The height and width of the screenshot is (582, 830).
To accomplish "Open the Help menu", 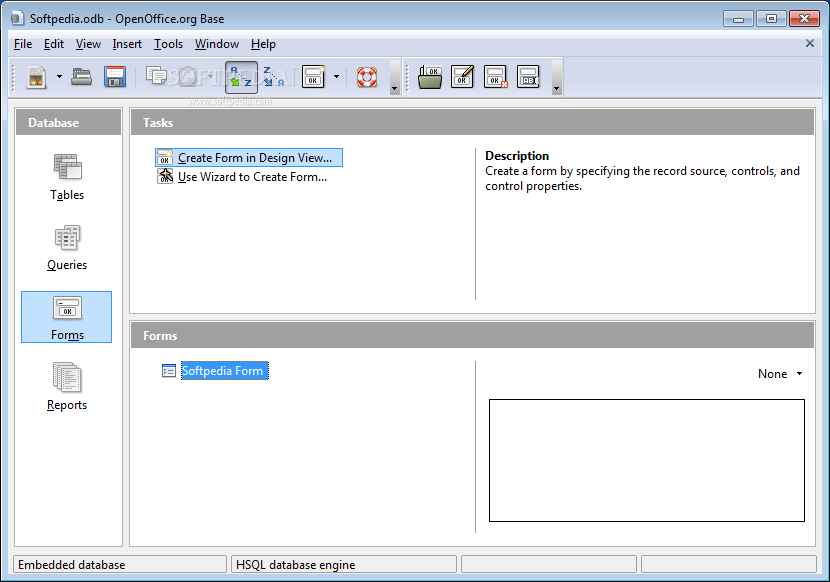I will 263,44.
